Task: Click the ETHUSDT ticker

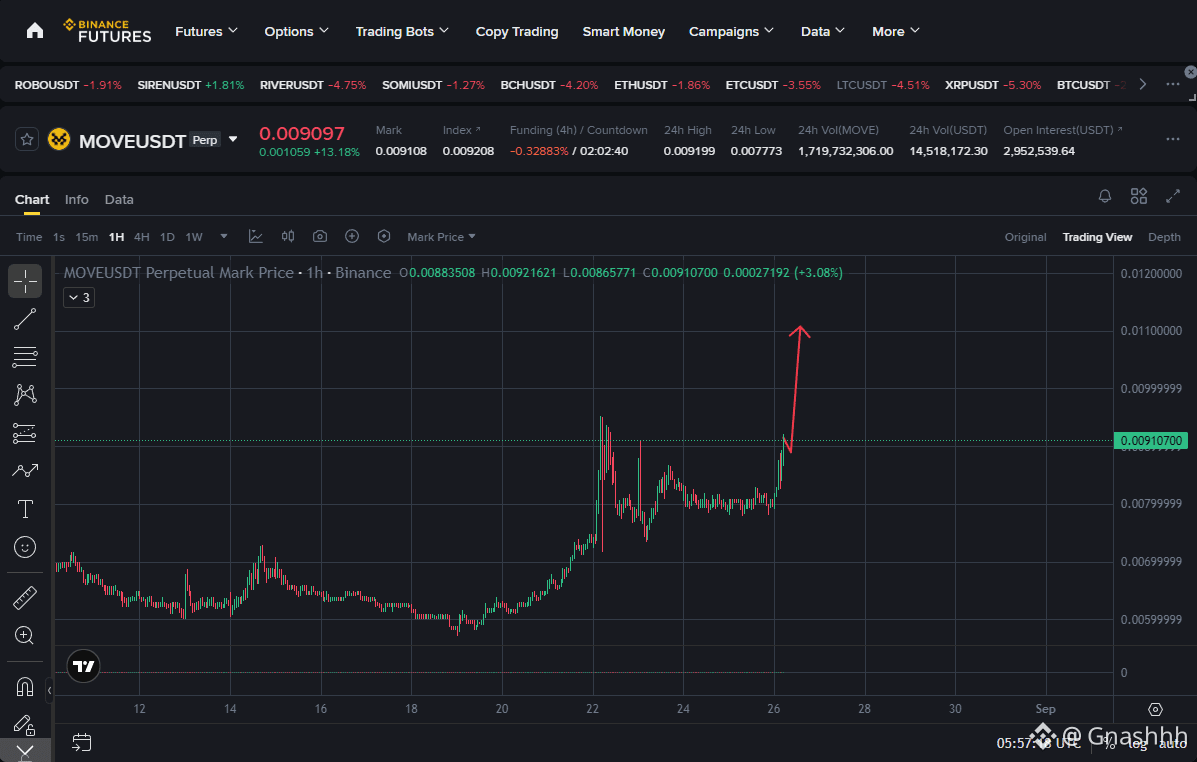Action: (662, 85)
